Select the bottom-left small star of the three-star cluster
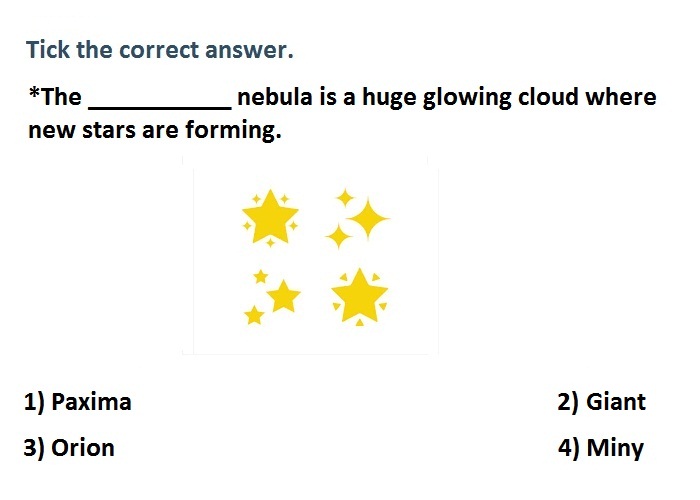 point(254,315)
